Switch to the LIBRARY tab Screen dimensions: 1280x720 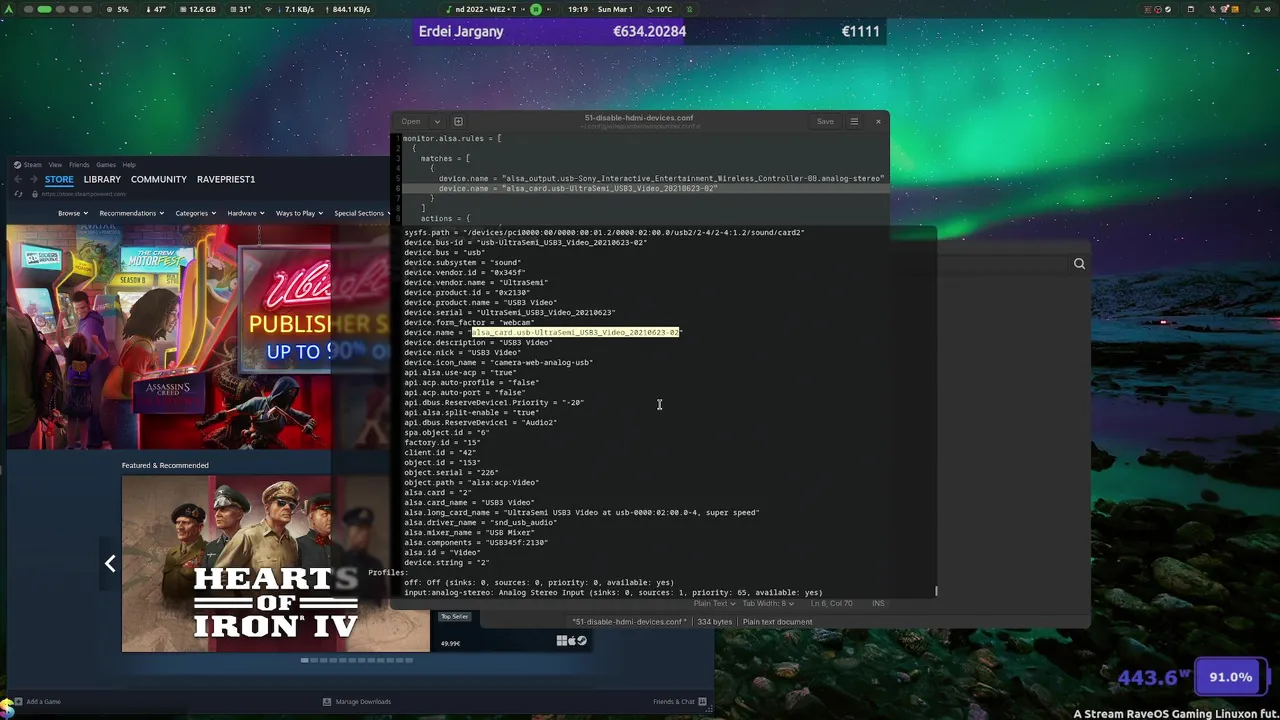click(102, 179)
